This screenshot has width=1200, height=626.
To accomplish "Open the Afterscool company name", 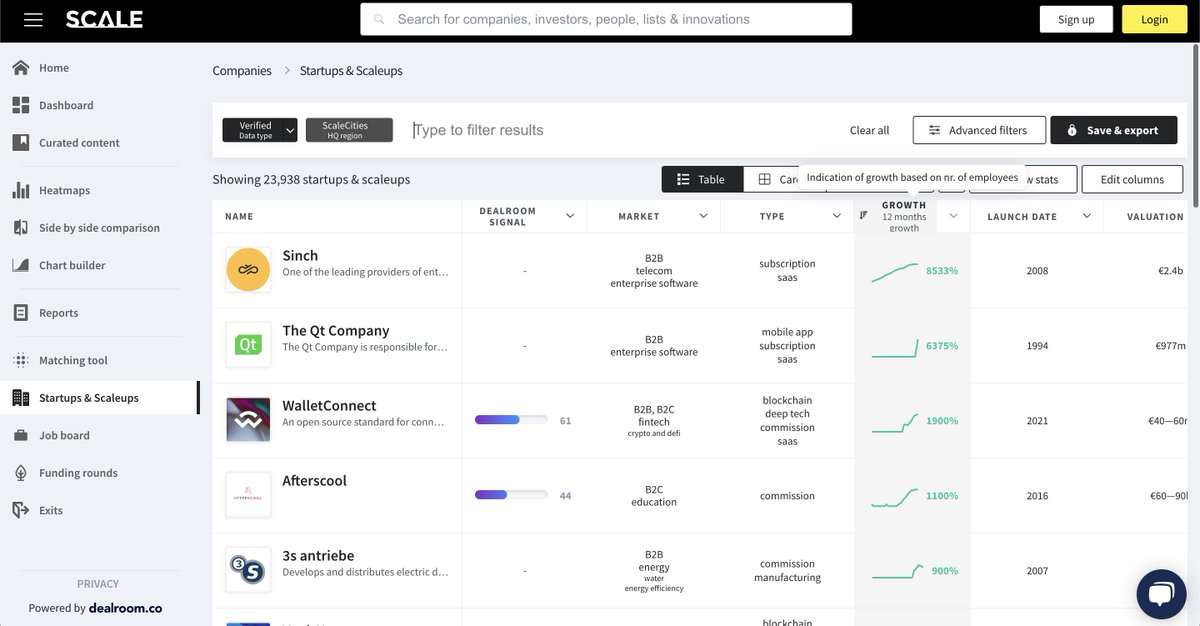I will 314,481.
